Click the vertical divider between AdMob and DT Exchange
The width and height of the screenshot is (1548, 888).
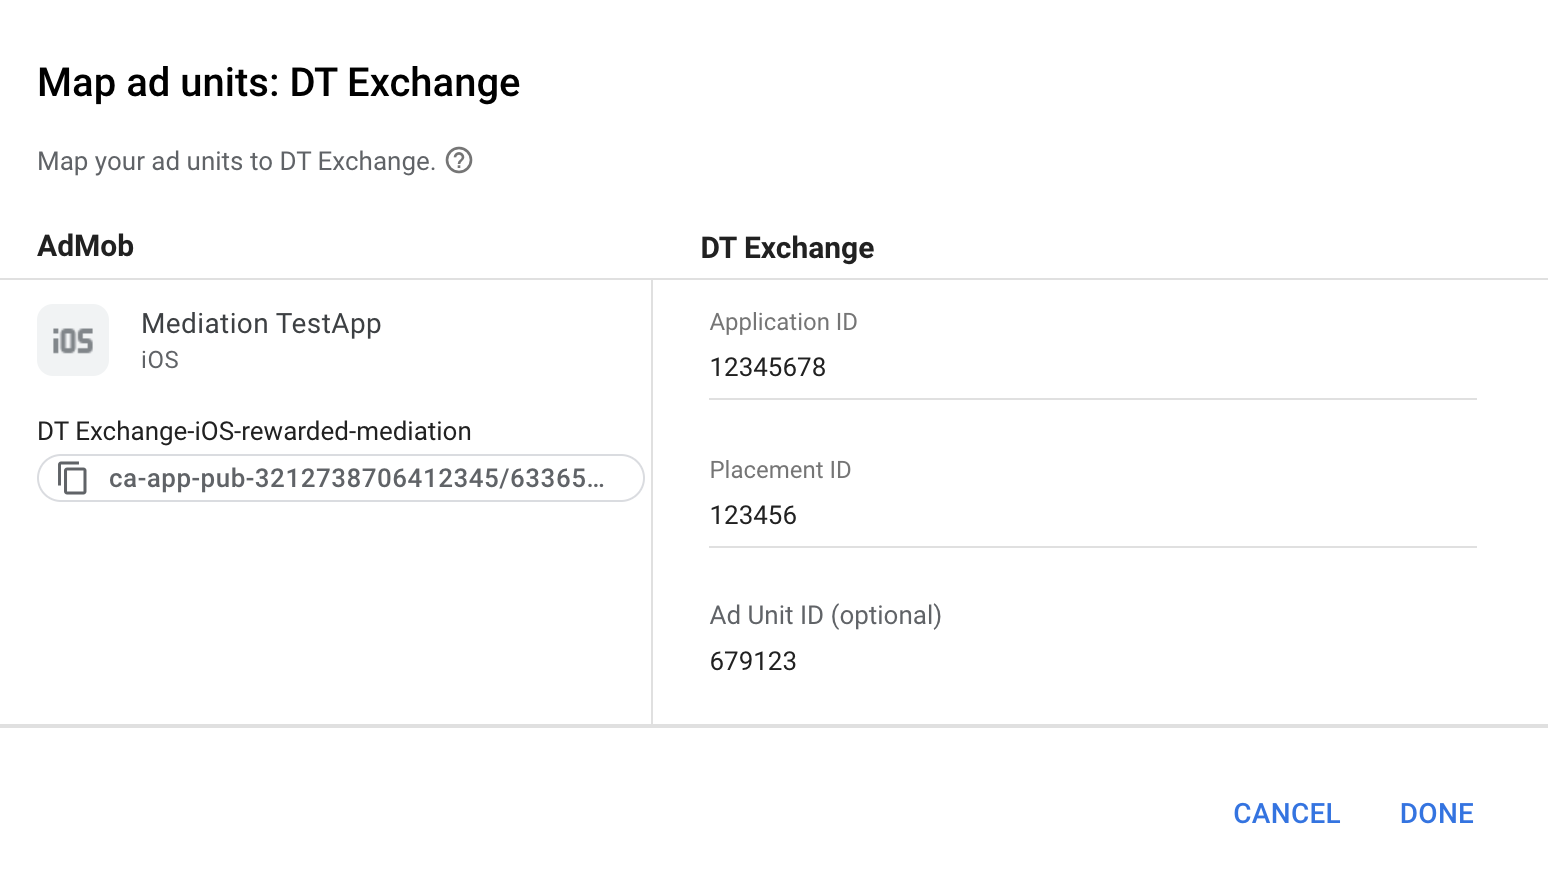[652, 500]
